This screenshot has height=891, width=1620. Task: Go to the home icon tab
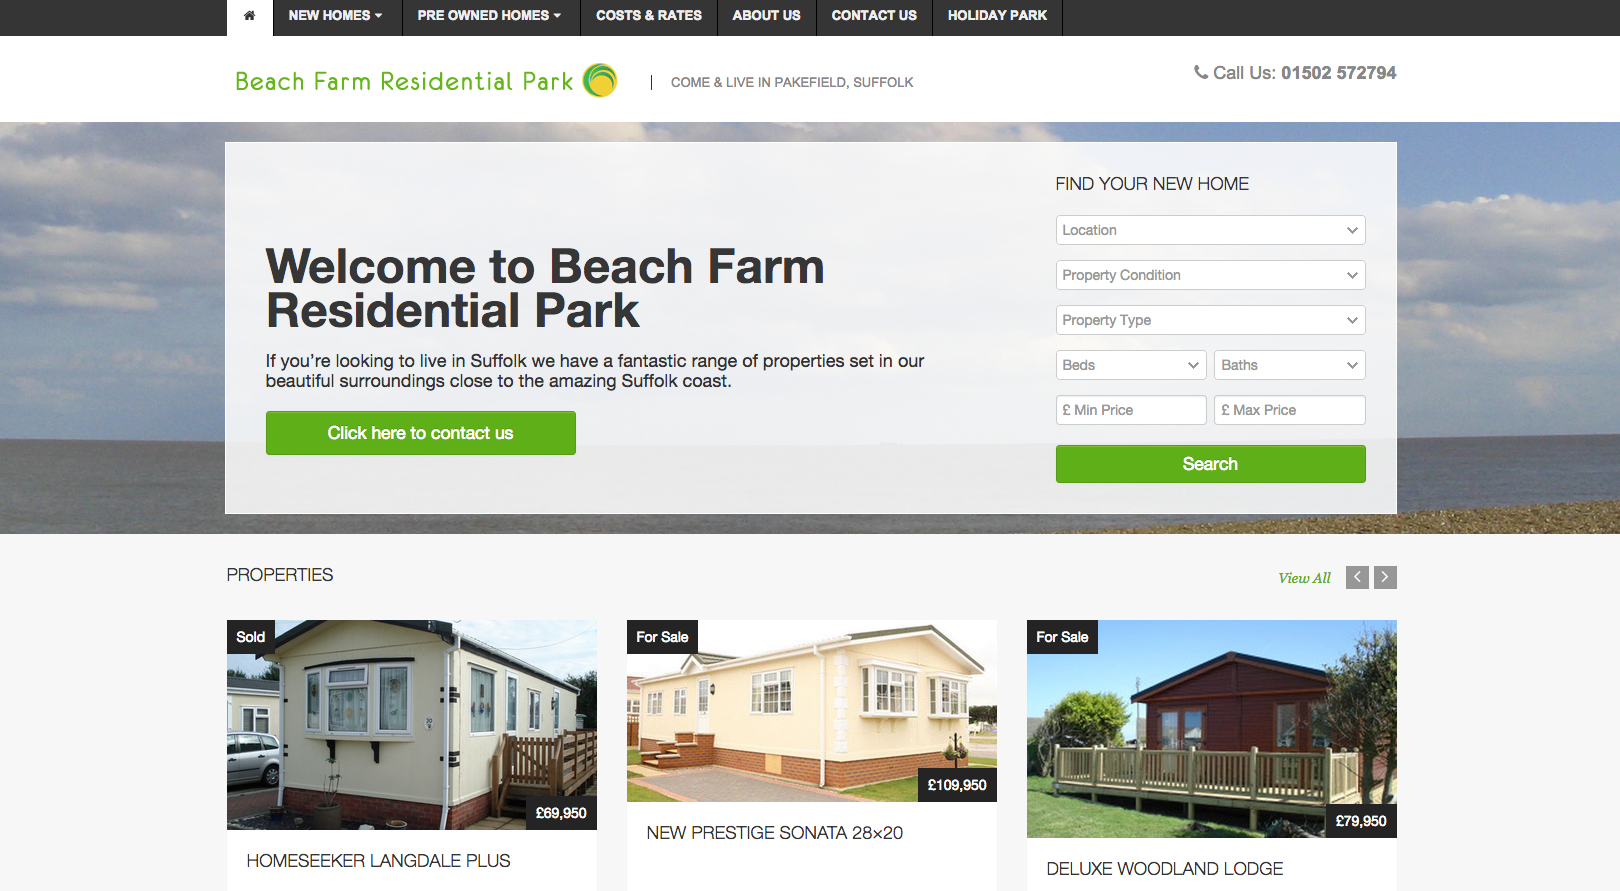(249, 16)
